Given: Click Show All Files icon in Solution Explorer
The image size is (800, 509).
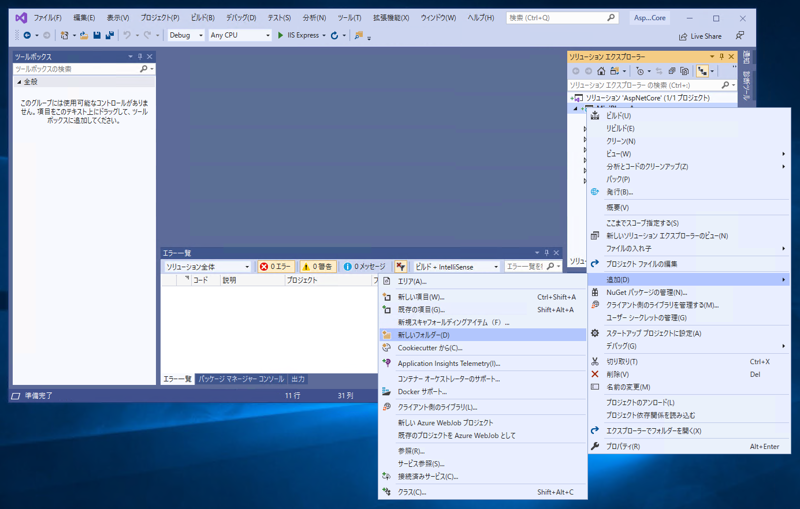Looking at the screenshot, I should coord(685,71).
